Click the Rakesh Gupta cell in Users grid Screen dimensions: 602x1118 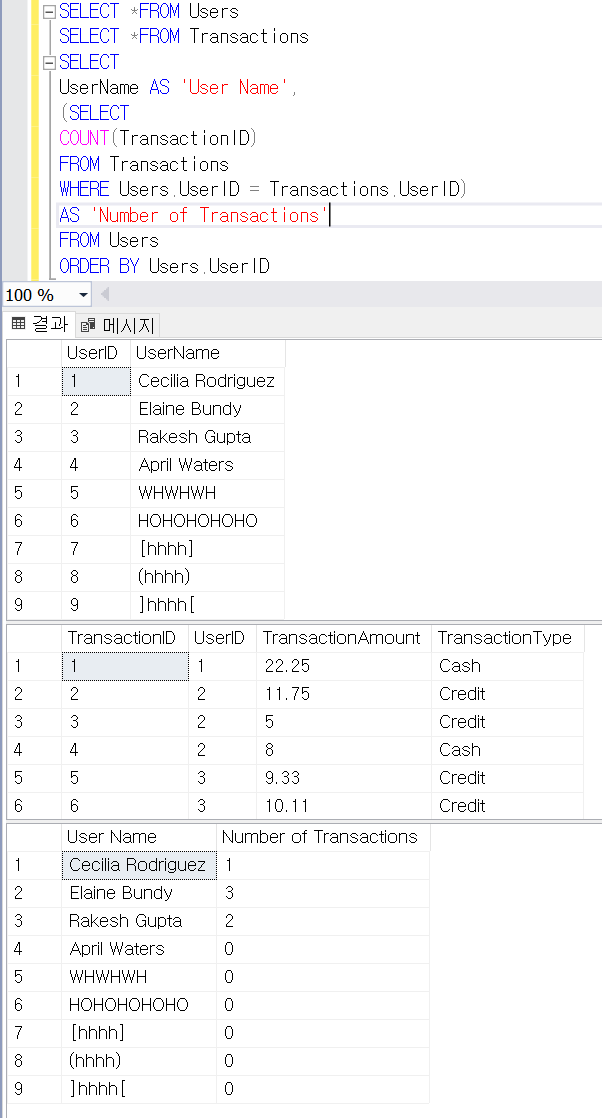pos(208,437)
